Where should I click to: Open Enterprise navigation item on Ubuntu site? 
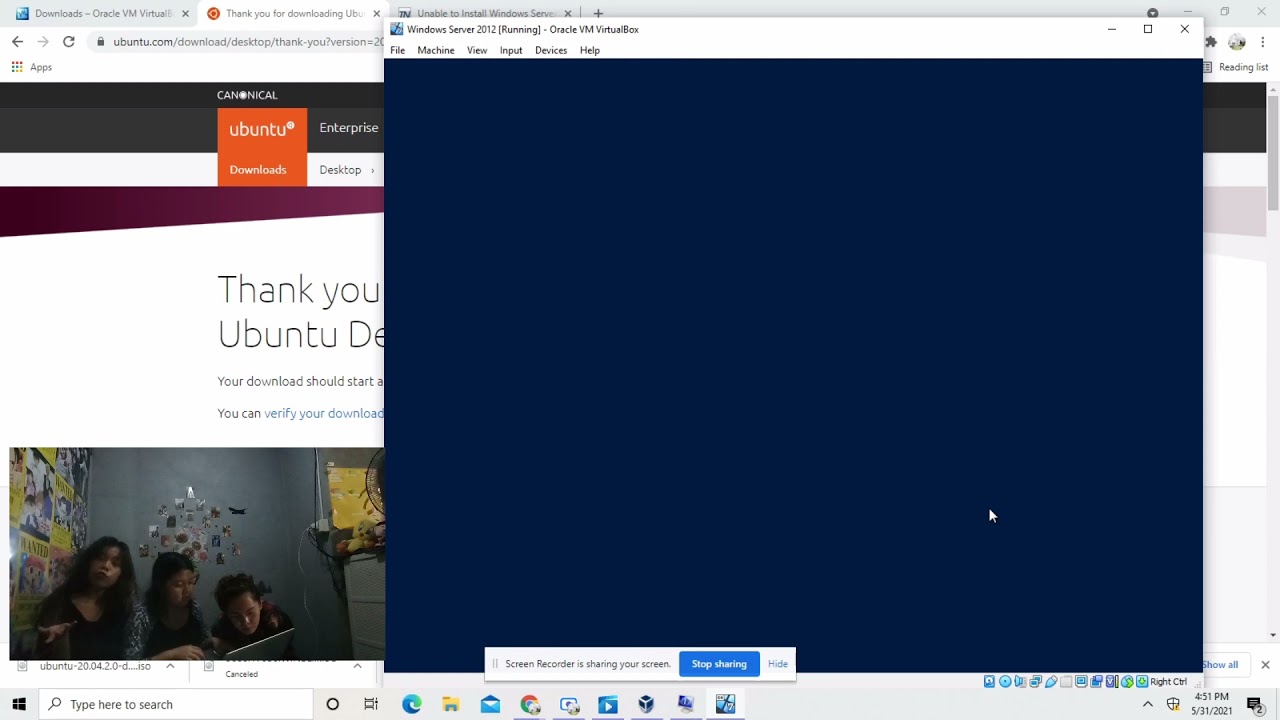(349, 128)
